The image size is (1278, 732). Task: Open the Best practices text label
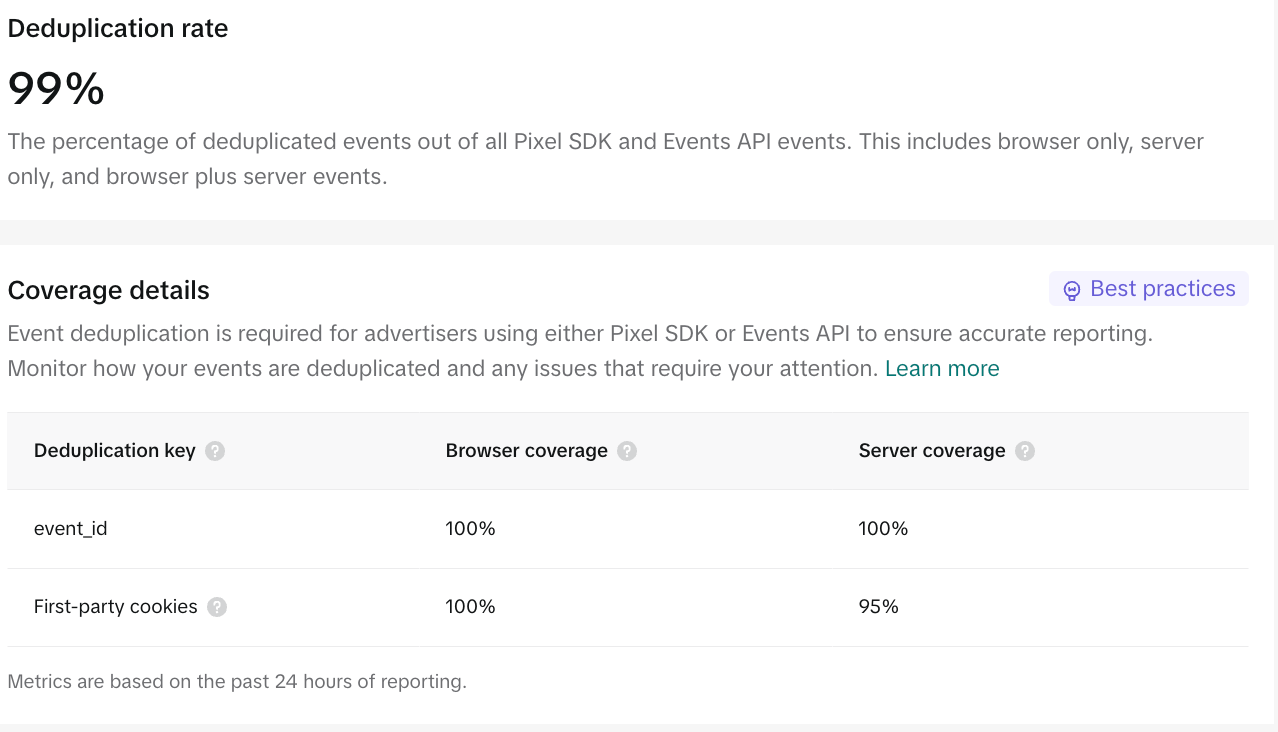pyautogui.click(x=1163, y=289)
